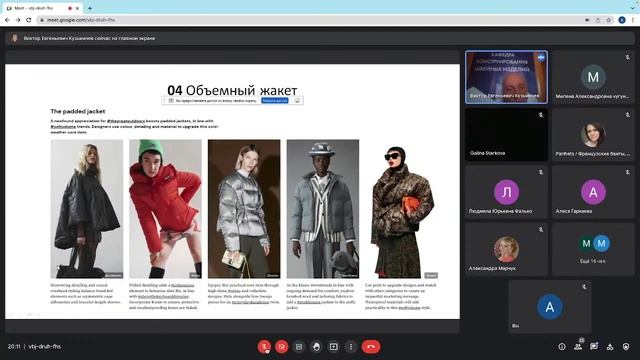The height and width of the screenshot is (360, 640).
Task: Reload the Meet page
Action: pyautogui.click(x=29, y=20)
